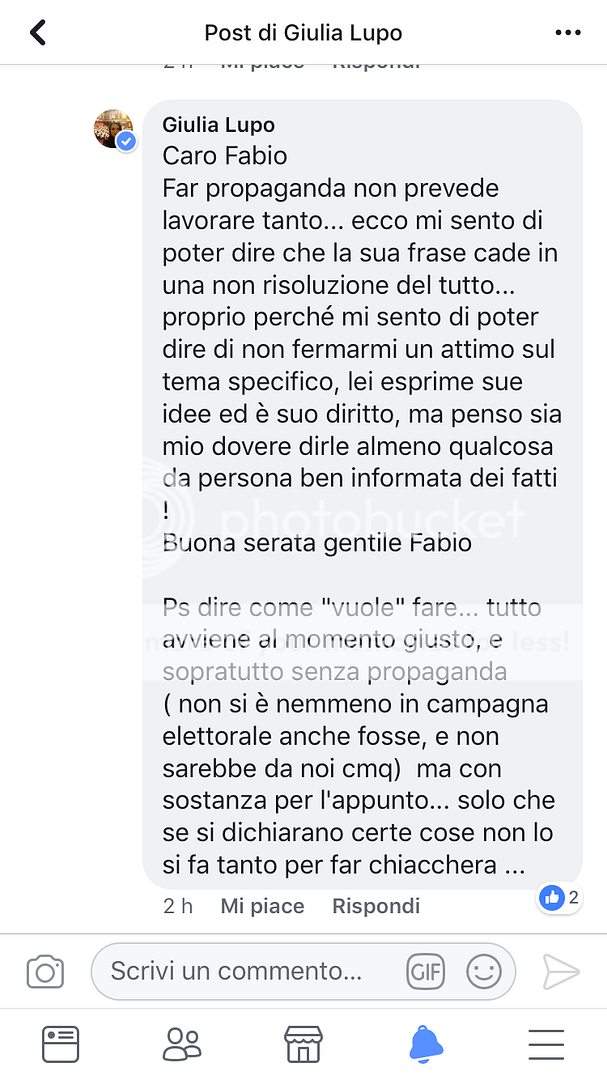
Task: Focus the "Scrivi un commento..." field
Action: coord(303,972)
